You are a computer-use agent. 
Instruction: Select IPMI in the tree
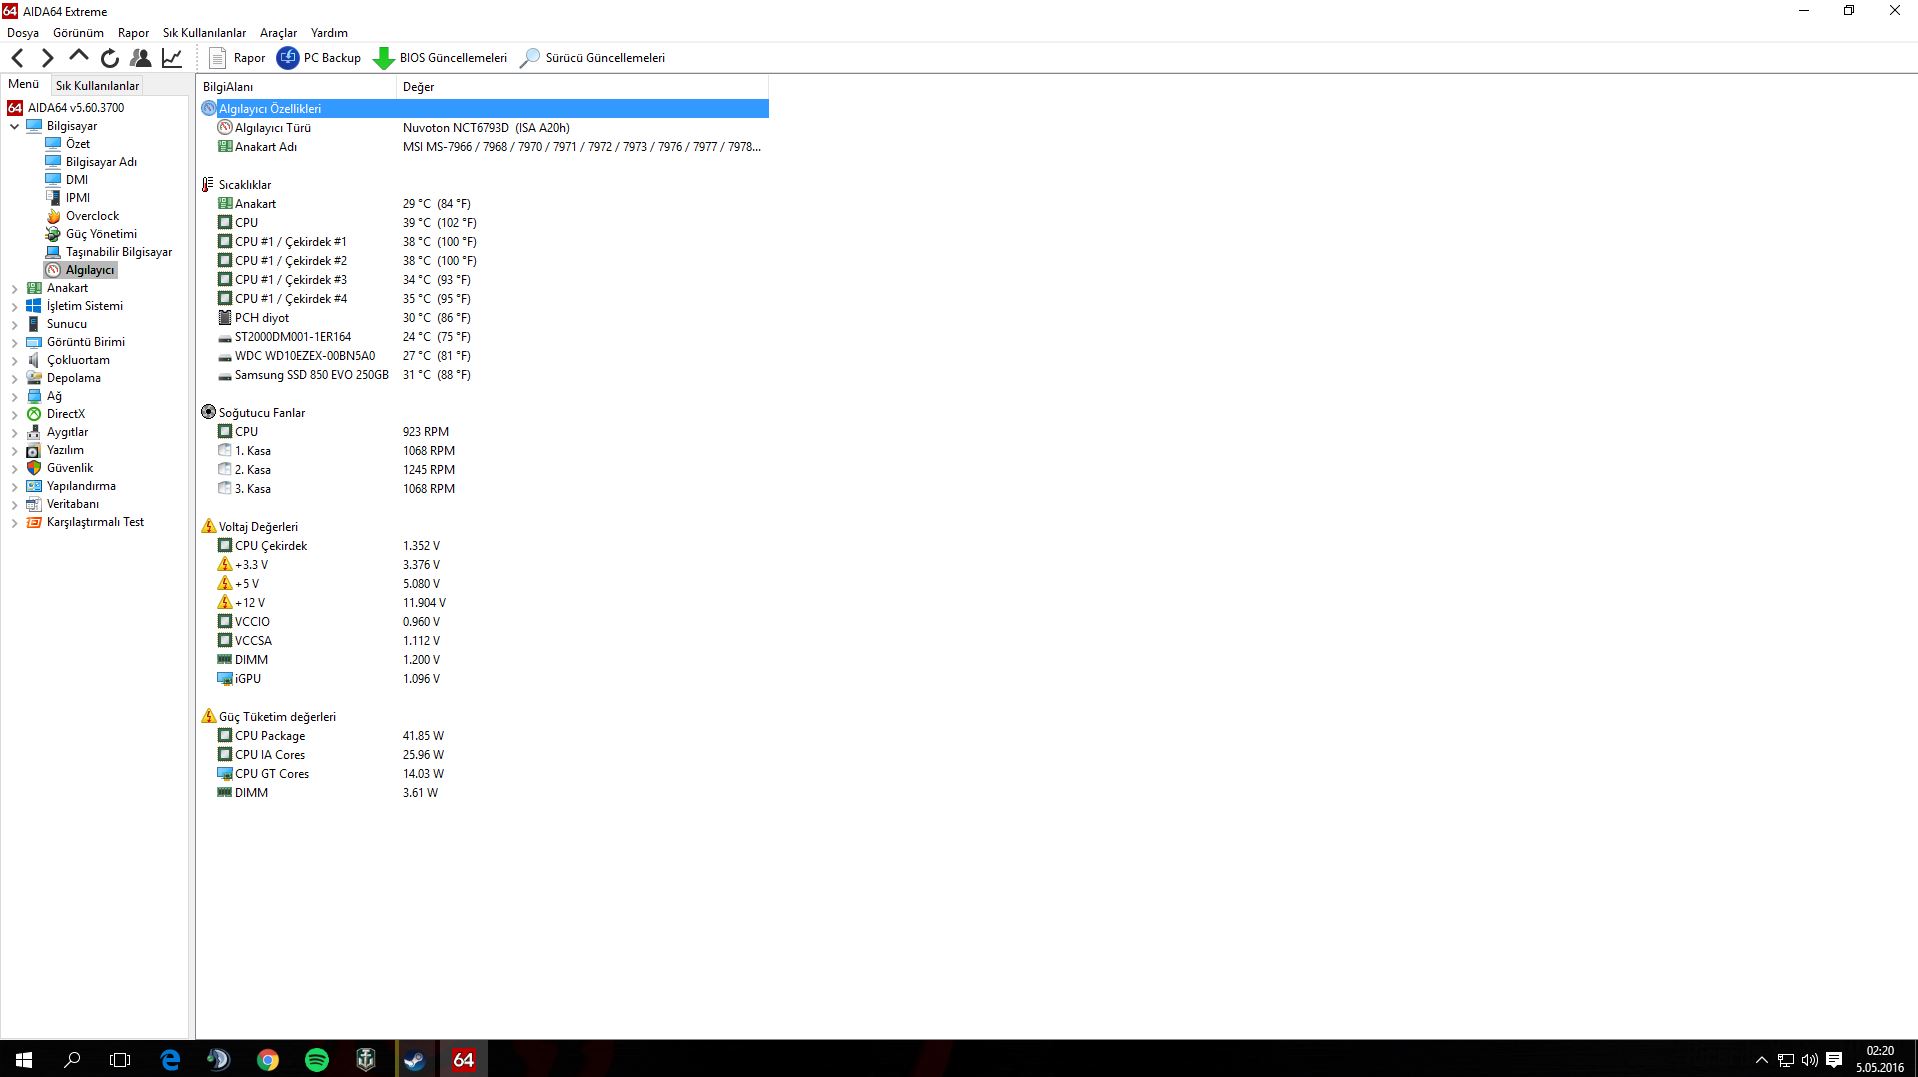point(78,198)
